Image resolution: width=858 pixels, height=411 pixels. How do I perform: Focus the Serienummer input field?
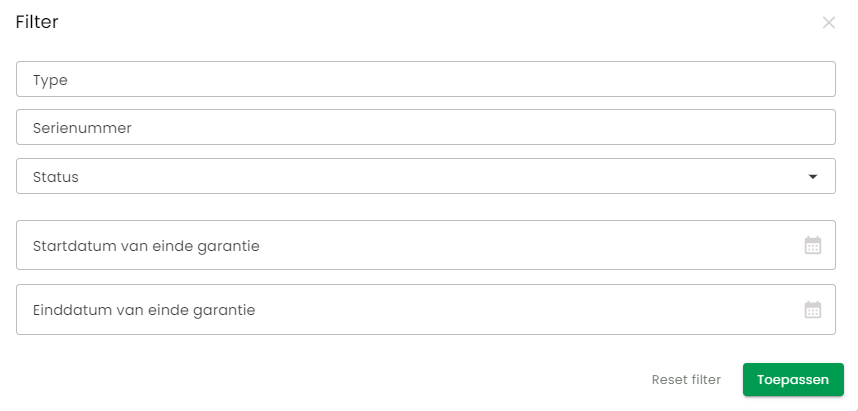point(426,128)
